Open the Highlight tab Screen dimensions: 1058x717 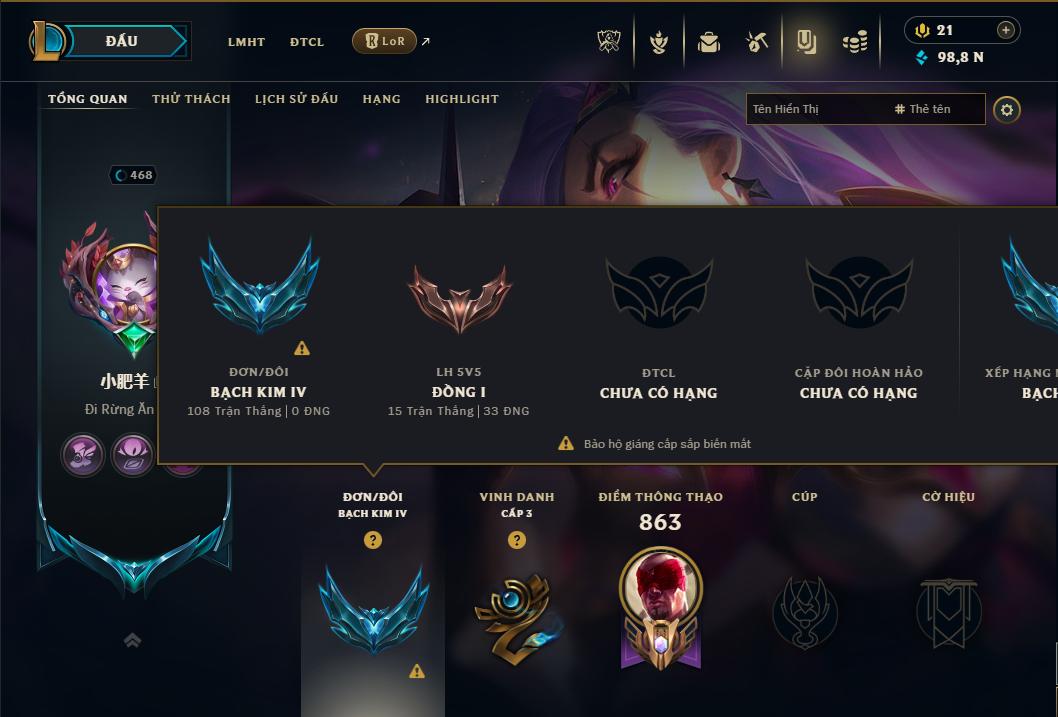click(x=462, y=98)
